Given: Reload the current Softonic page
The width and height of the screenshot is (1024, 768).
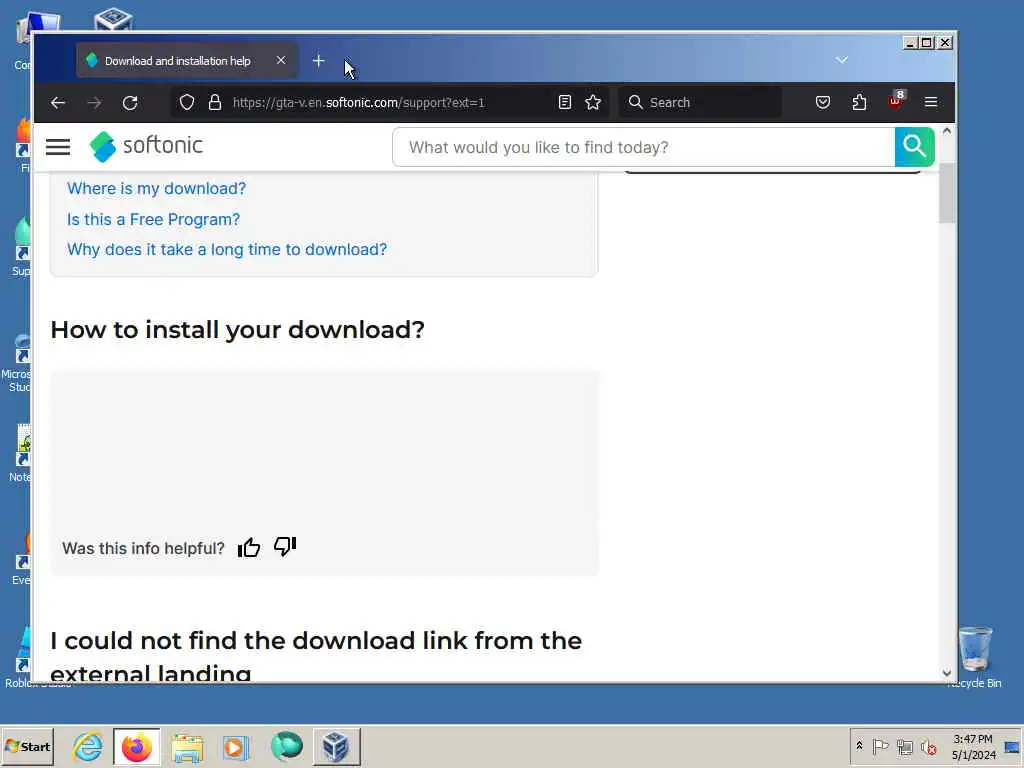Looking at the screenshot, I should point(130,103).
